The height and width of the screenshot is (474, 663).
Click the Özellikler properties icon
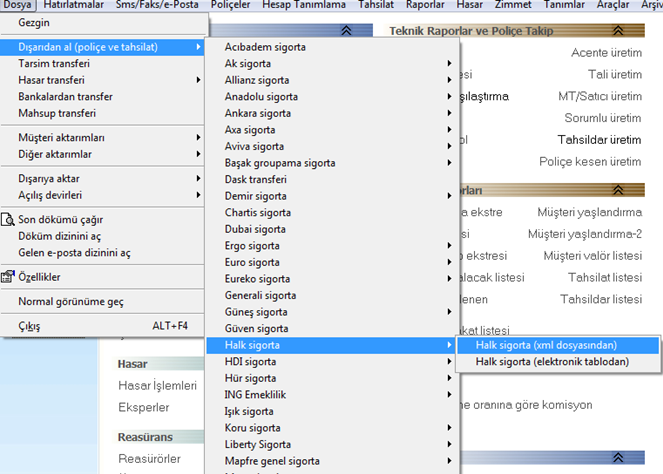coord(9,276)
